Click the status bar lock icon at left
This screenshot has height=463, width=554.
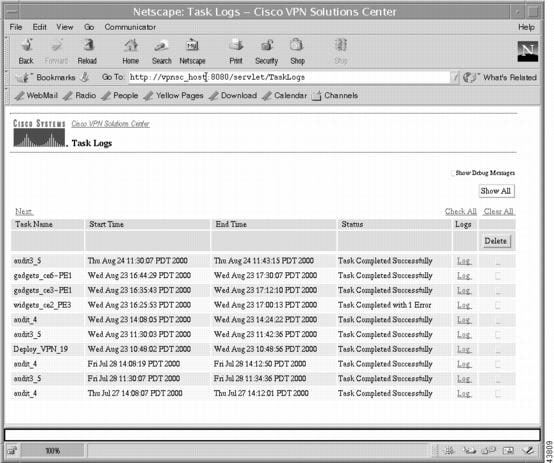13,451
